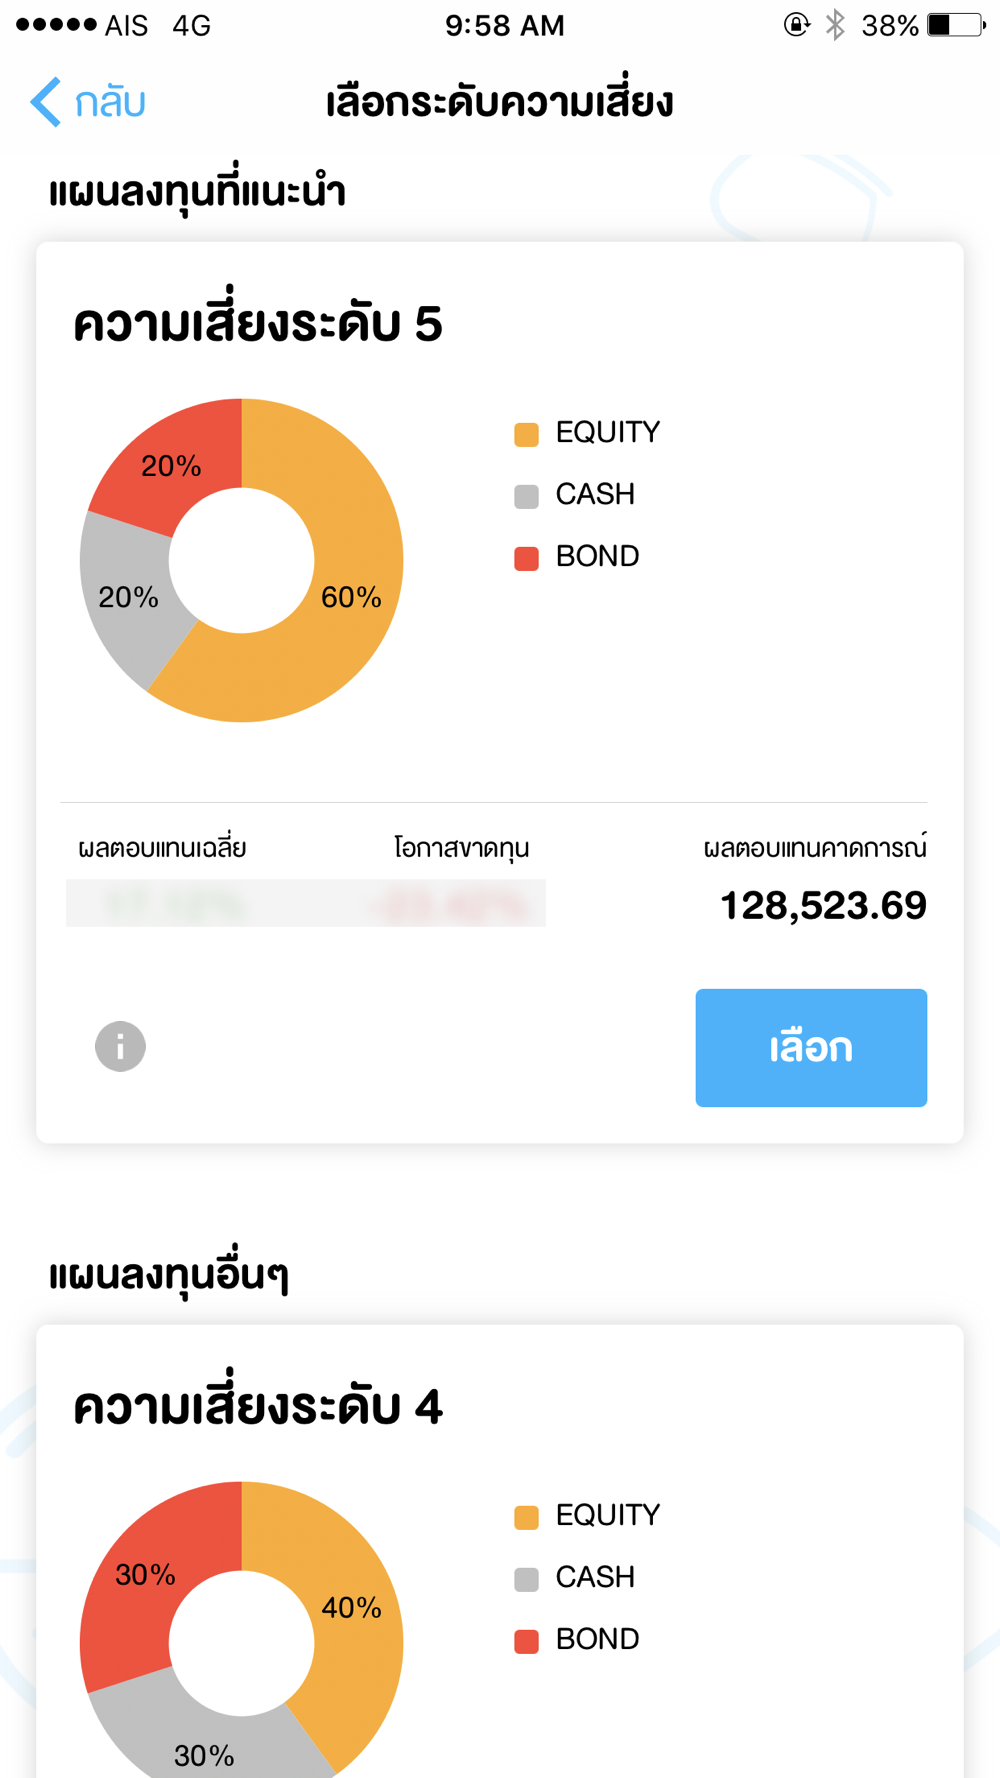1000x1778 pixels.
Task: Tap the 20% red bond slice of level 5 chart
Action: pyautogui.click(x=171, y=465)
